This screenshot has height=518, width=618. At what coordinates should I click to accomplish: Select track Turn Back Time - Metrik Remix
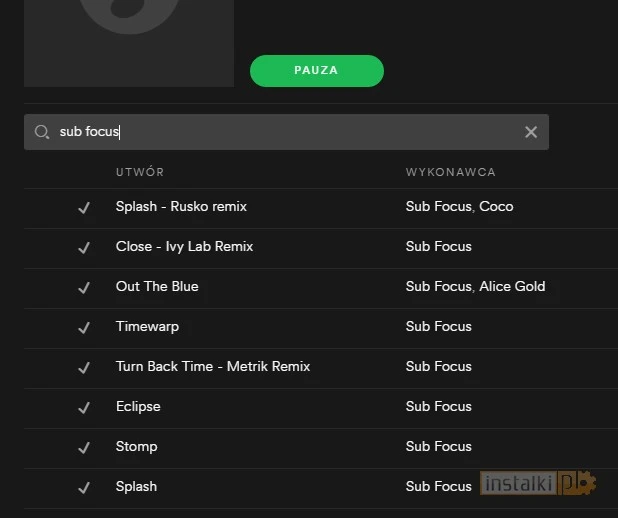click(213, 366)
